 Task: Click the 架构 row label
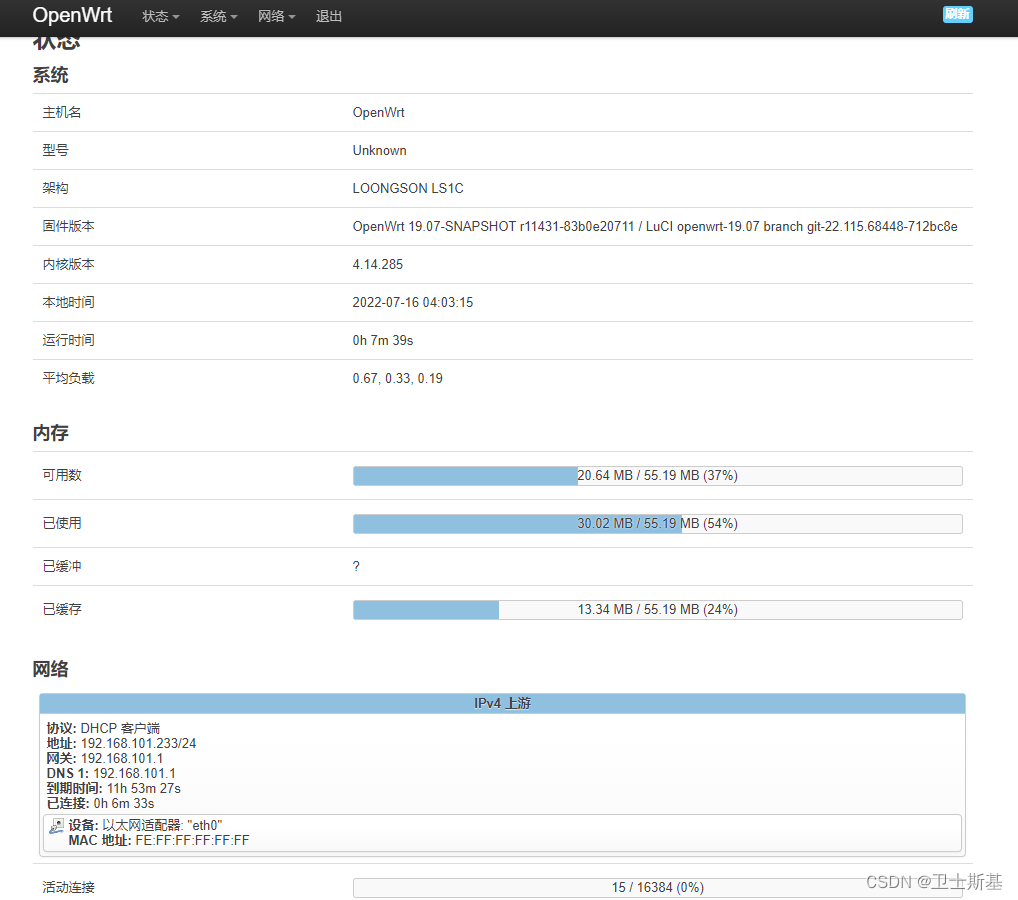coord(55,188)
